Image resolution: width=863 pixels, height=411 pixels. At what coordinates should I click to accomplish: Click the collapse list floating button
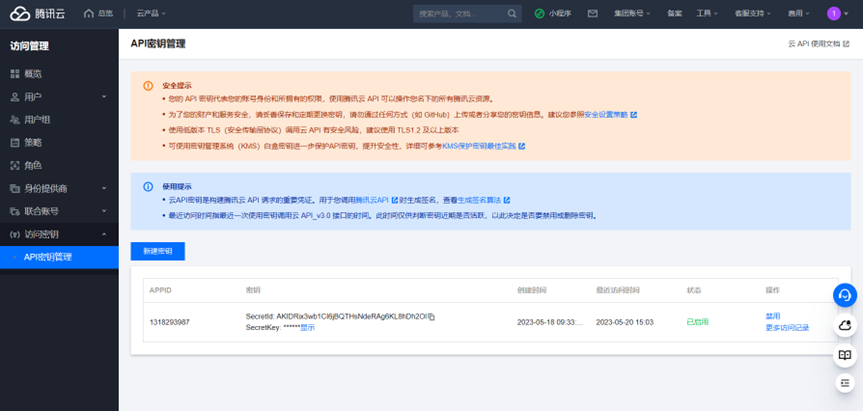[845, 382]
